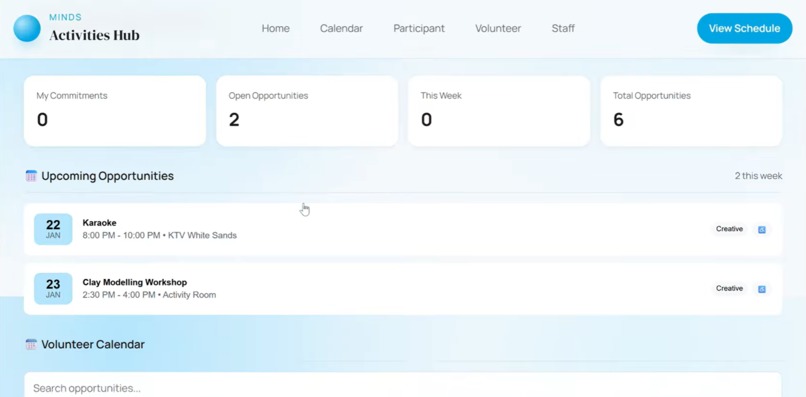Open the Clay Modelling Workshop opportunity

pos(403,289)
